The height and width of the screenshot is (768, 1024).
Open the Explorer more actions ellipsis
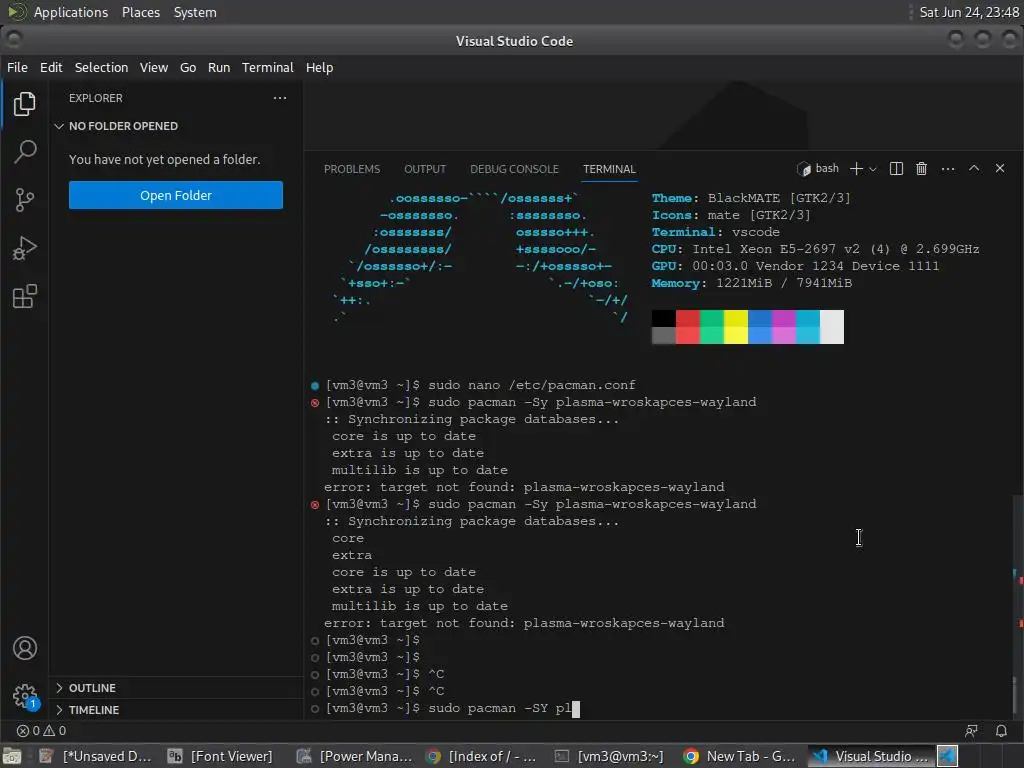280,98
